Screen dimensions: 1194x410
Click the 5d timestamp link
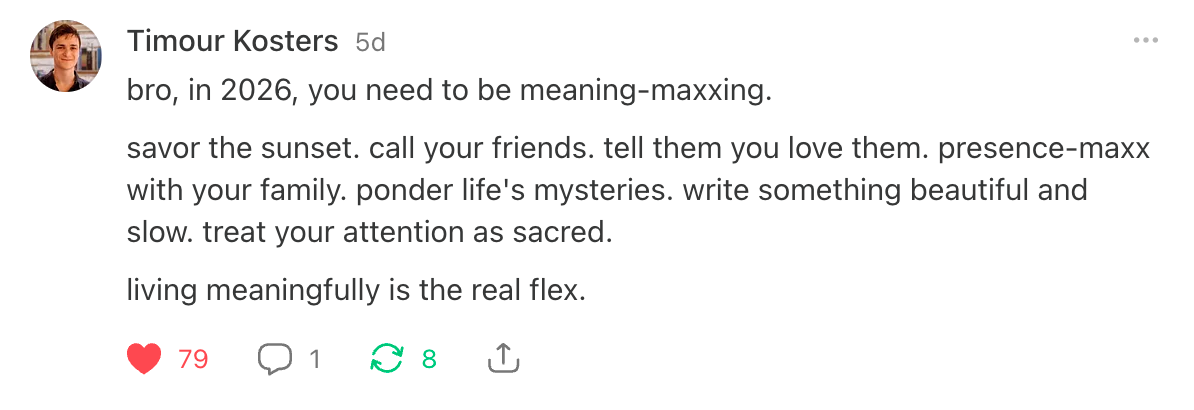(x=370, y=42)
